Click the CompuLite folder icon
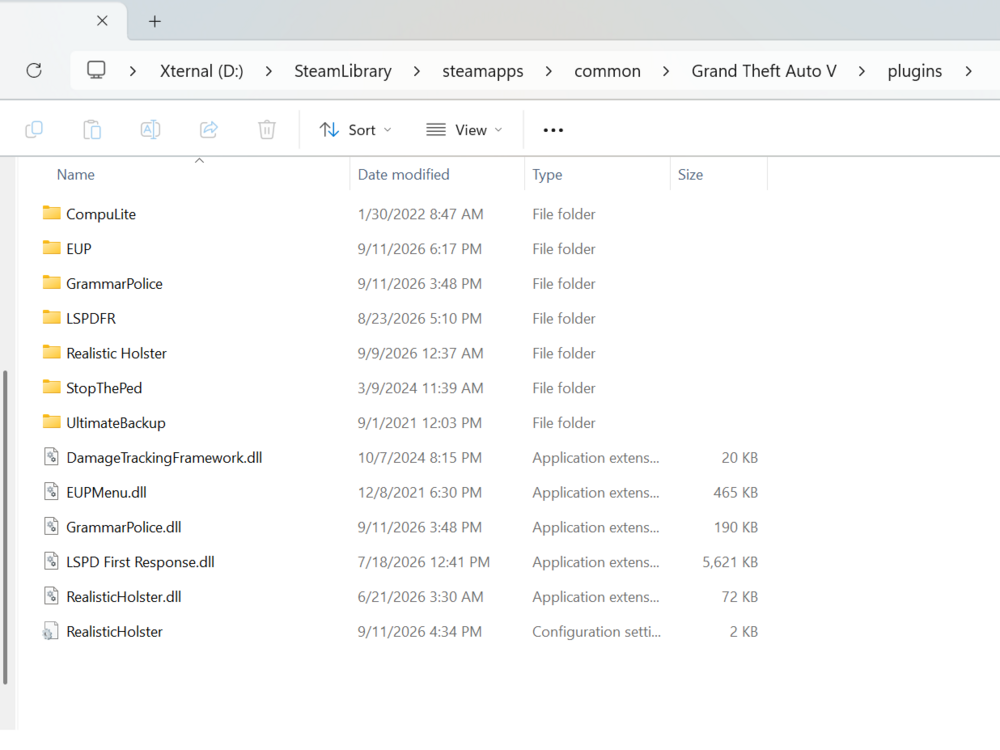Viewport: 1000px width, 750px height. click(x=52, y=213)
